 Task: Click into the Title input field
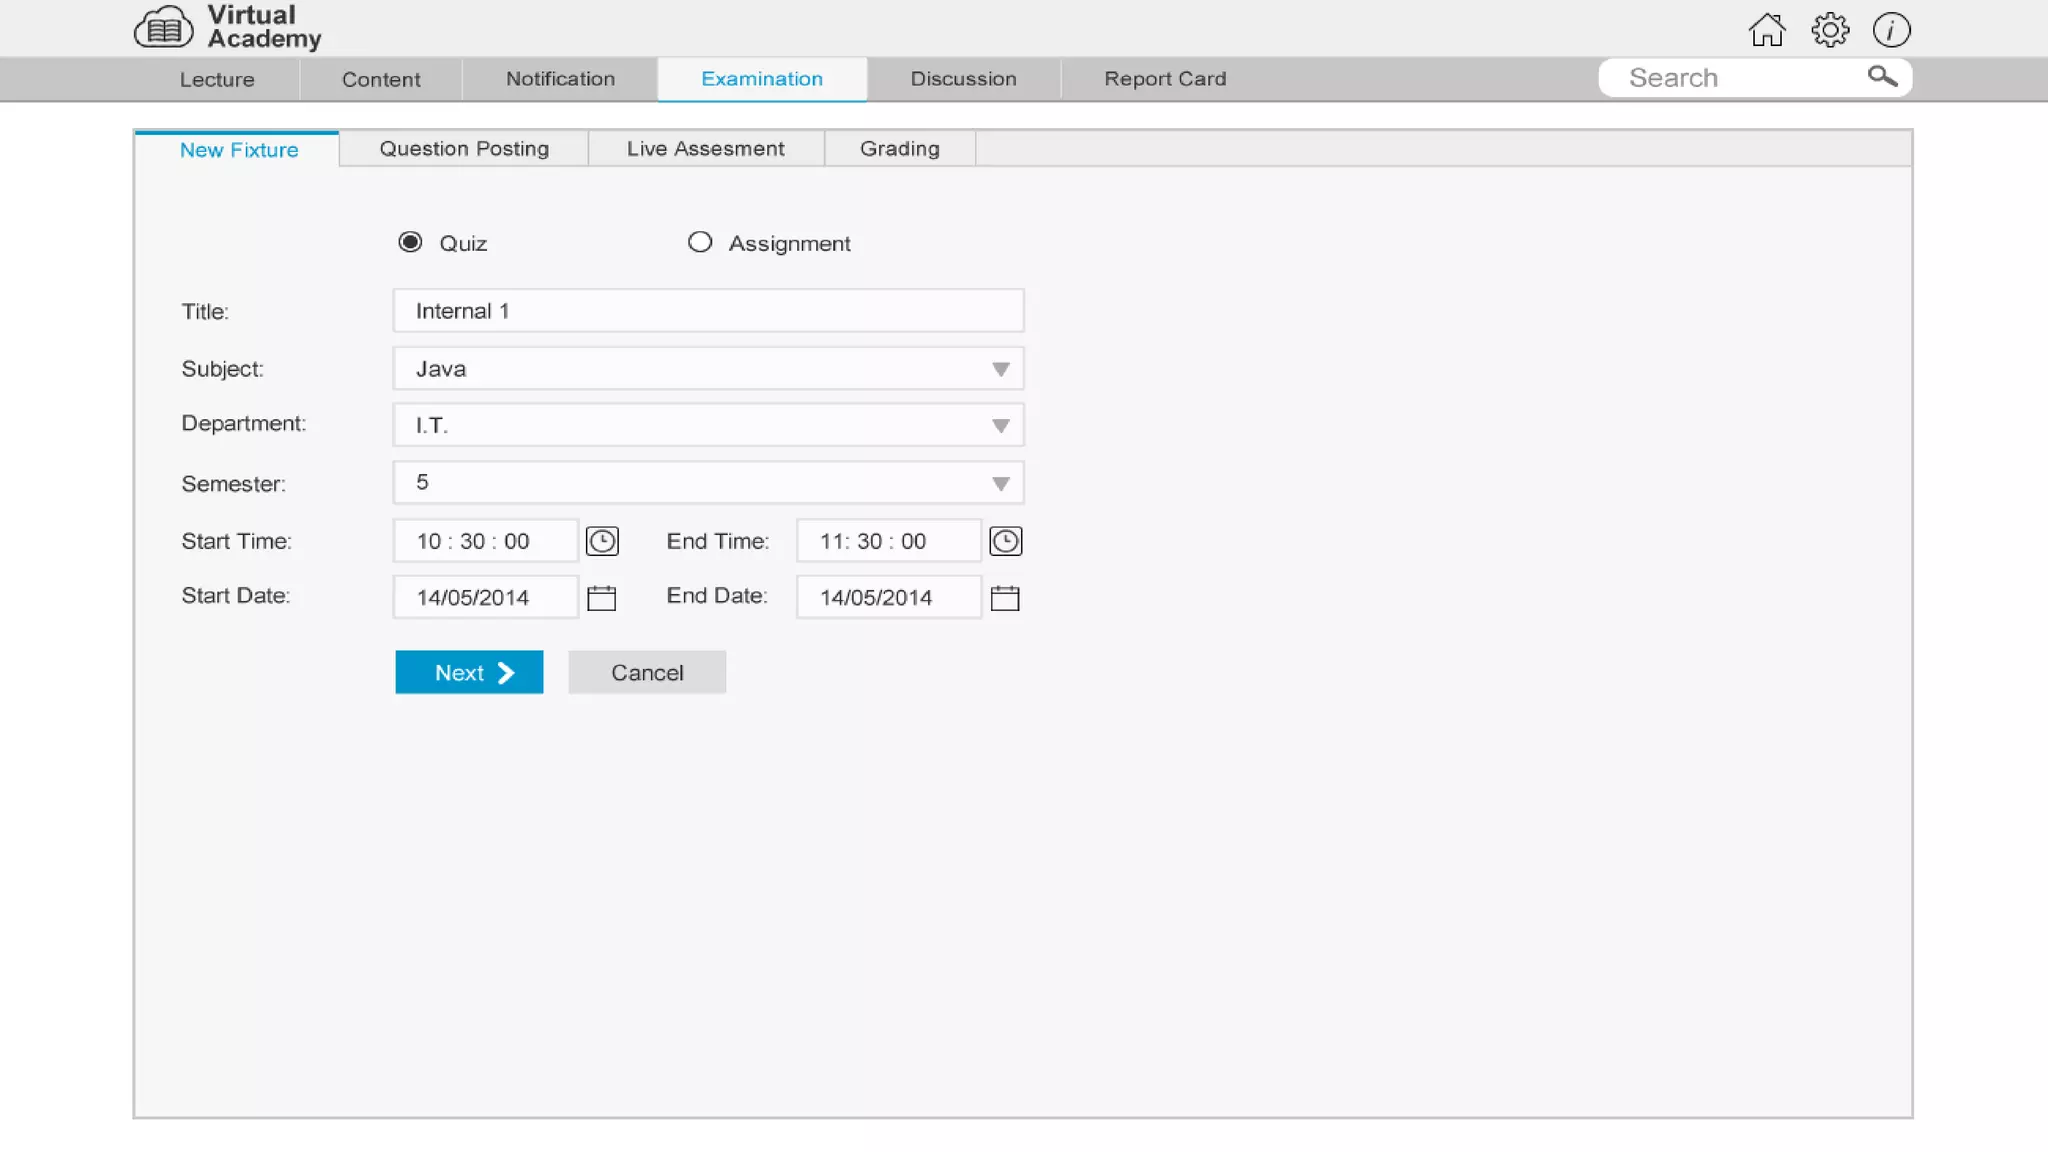pyautogui.click(x=708, y=311)
